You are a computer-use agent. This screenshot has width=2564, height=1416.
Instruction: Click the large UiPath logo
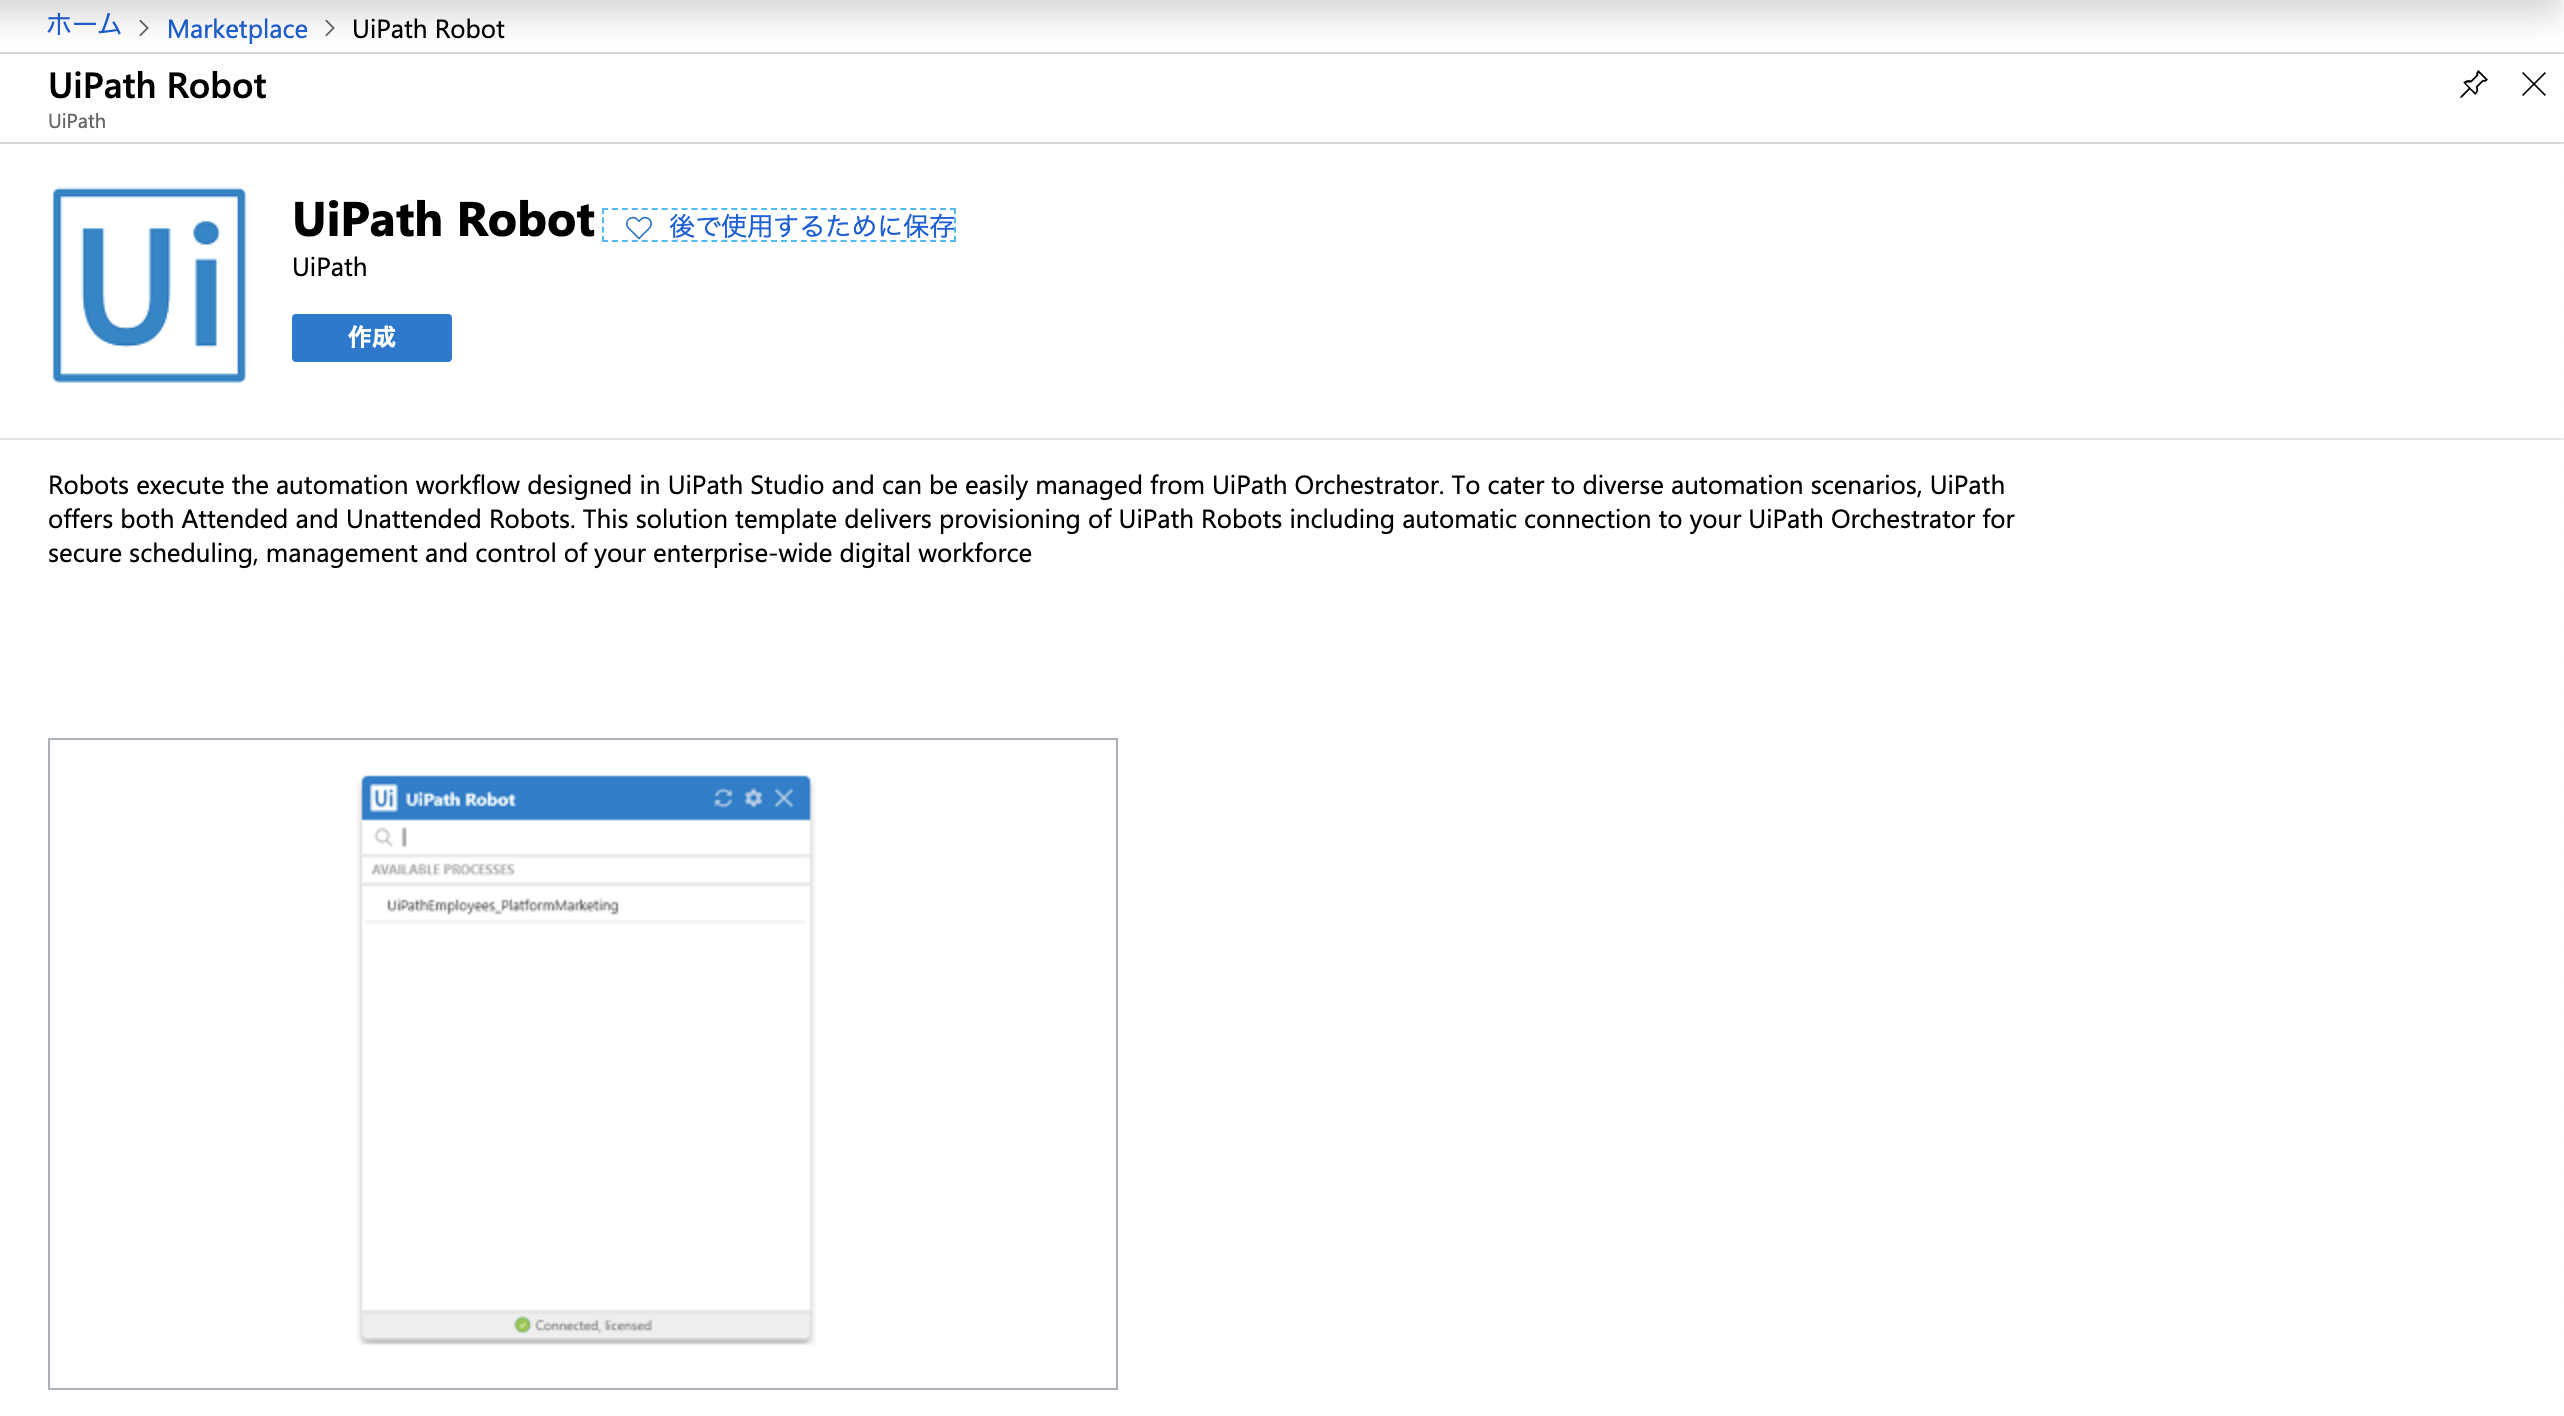coord(149,285)
